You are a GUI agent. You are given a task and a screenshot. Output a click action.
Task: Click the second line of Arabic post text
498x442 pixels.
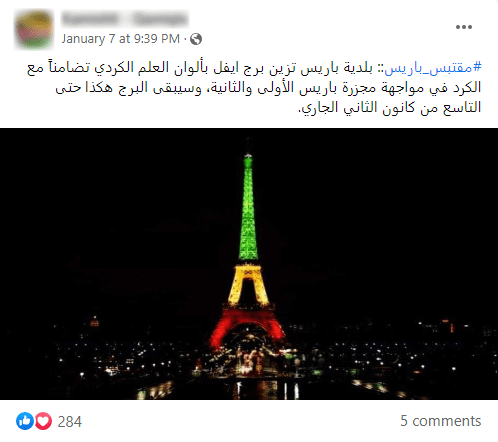tap(268, 88)
